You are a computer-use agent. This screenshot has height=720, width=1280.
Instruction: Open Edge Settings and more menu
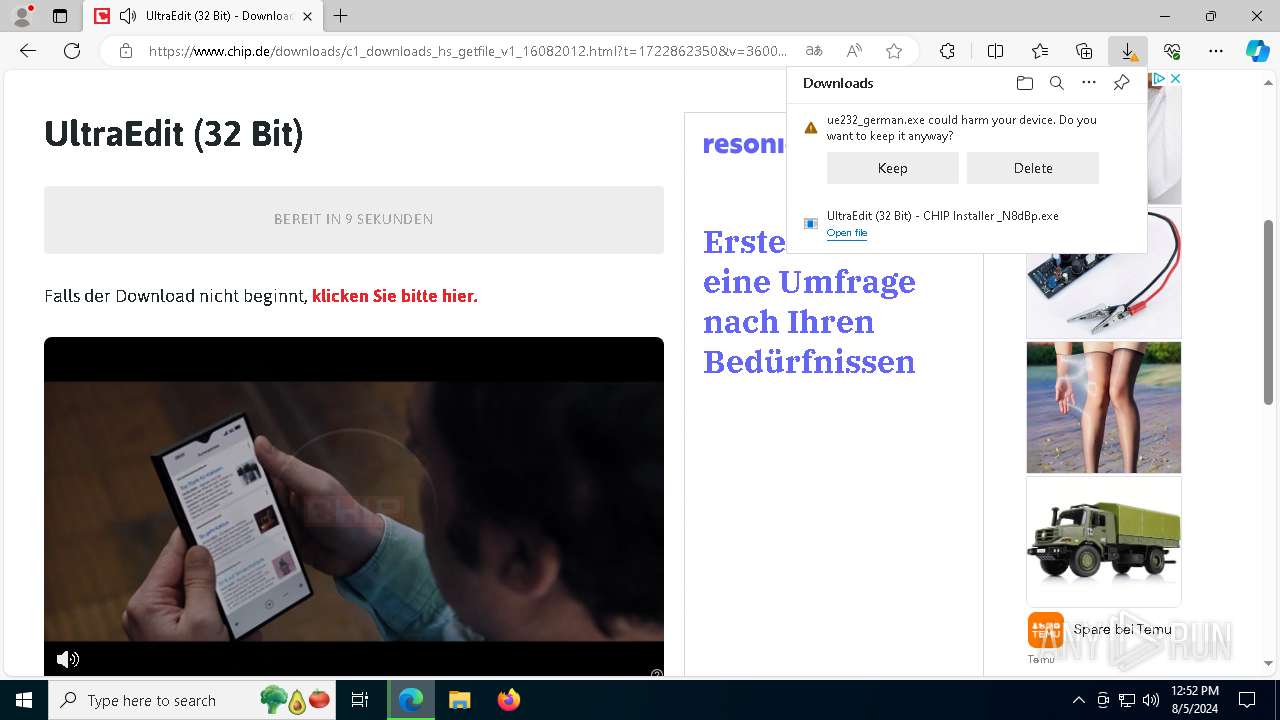1216,51
